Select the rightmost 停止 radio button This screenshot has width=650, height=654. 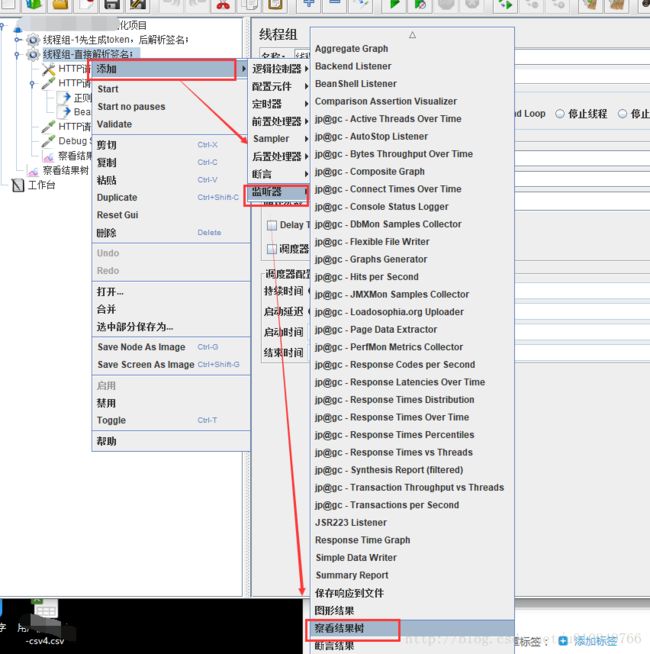coord(622,113)
